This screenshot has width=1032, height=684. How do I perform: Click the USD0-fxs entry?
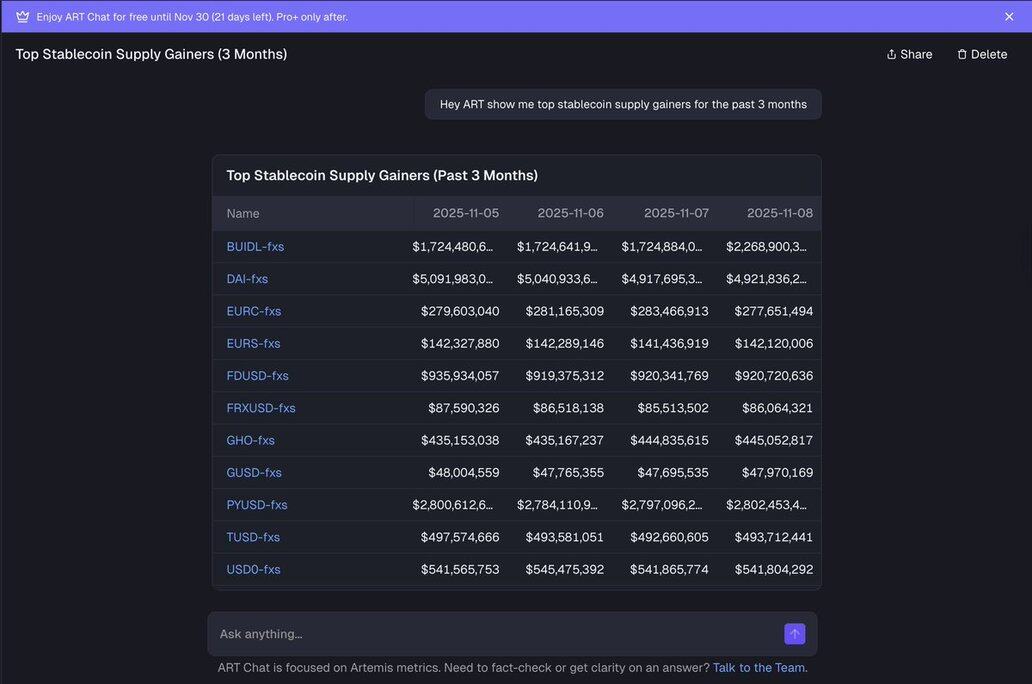click(x=253, y=570)
